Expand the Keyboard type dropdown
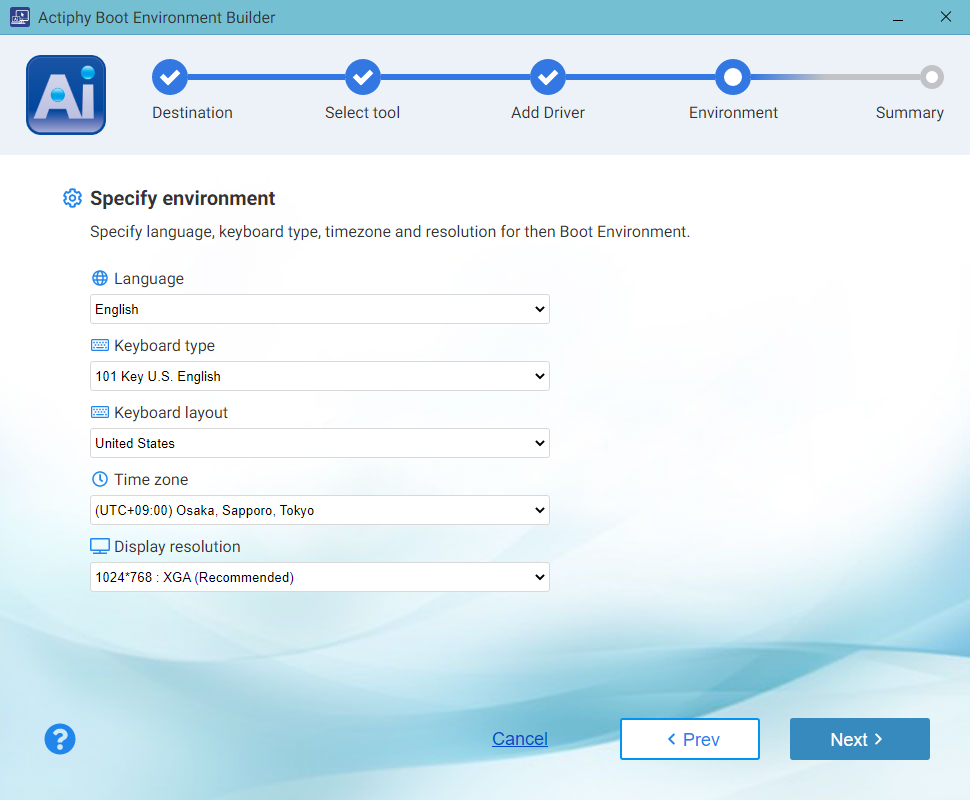The image size is (970, 800). click(x=319, y=376)
